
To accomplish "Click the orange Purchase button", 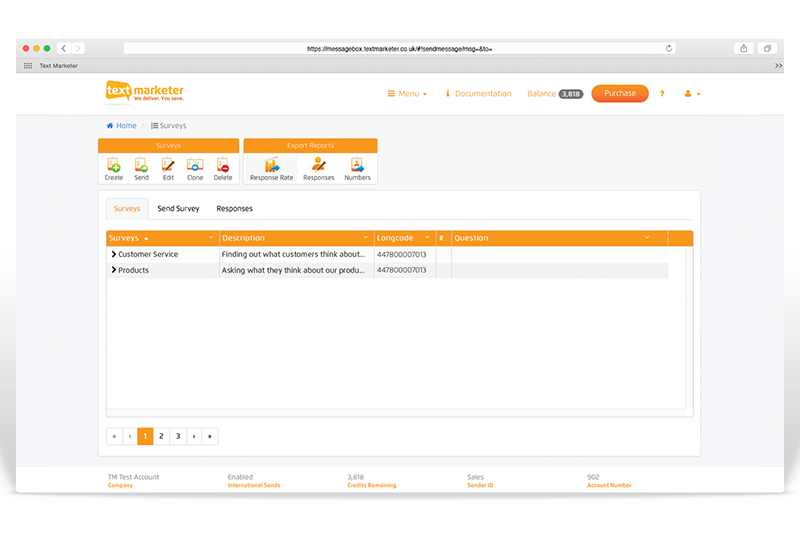I will click(x=620, y=93).
